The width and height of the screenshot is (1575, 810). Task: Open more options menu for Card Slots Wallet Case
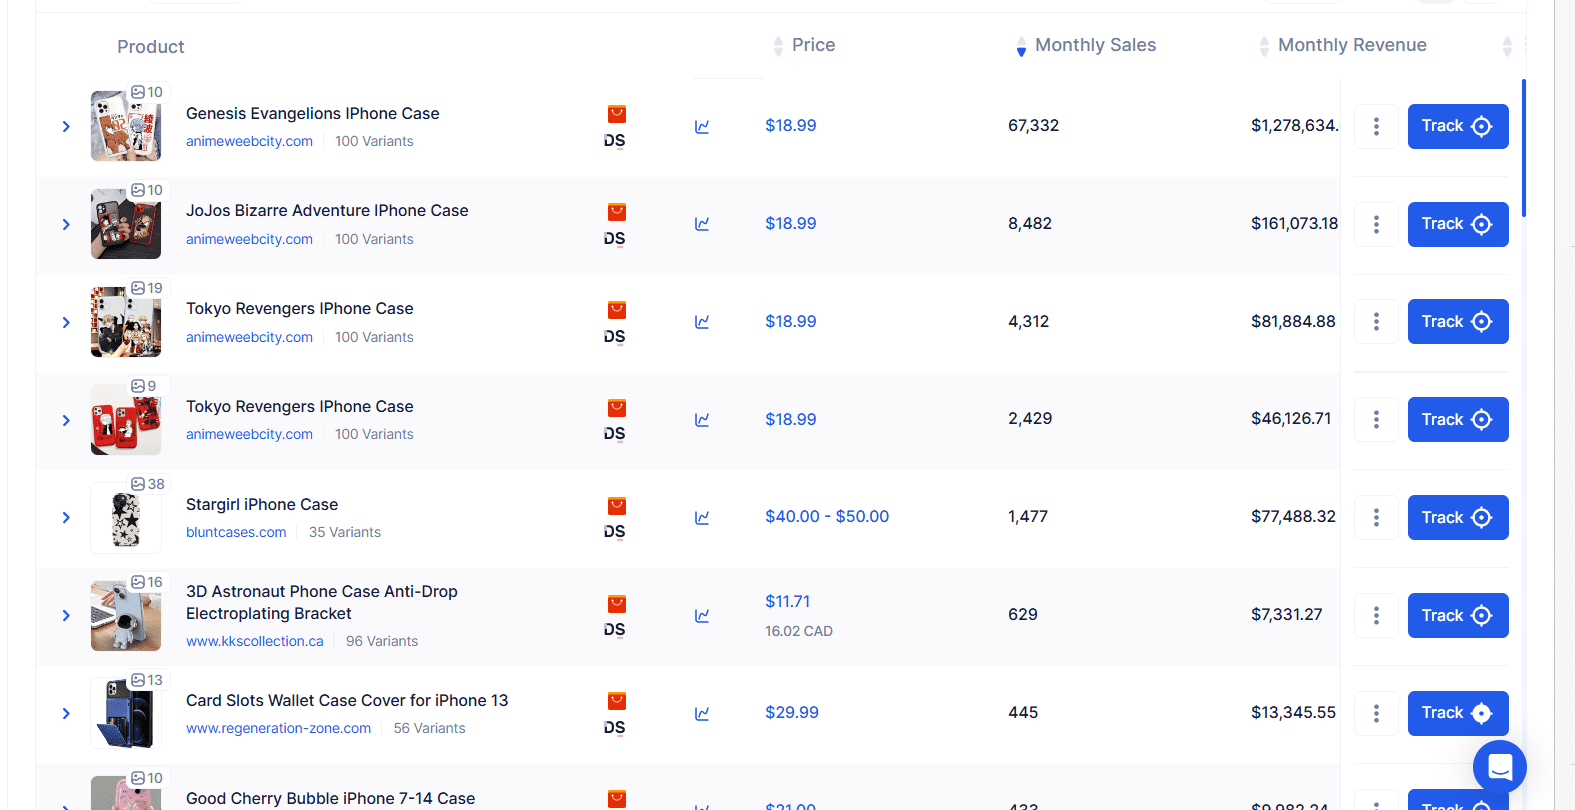1376,713
